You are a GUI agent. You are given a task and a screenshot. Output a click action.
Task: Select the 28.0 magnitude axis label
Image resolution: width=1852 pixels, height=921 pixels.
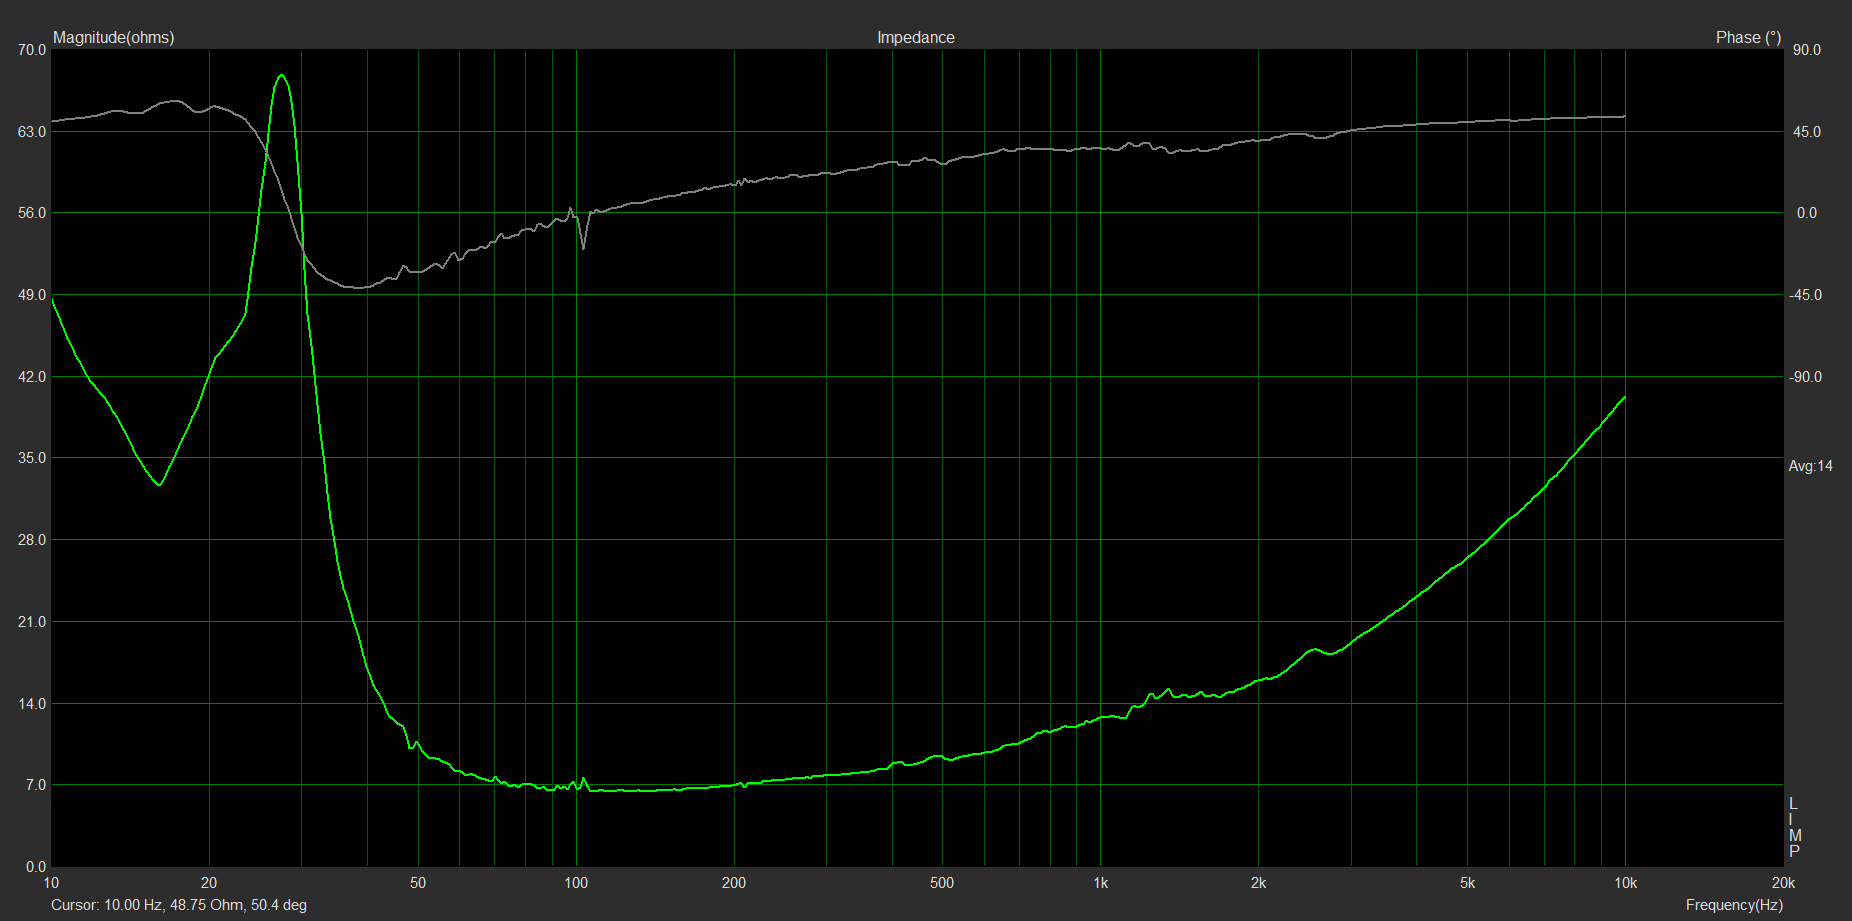pyautogui.click(x=33, y=540)
